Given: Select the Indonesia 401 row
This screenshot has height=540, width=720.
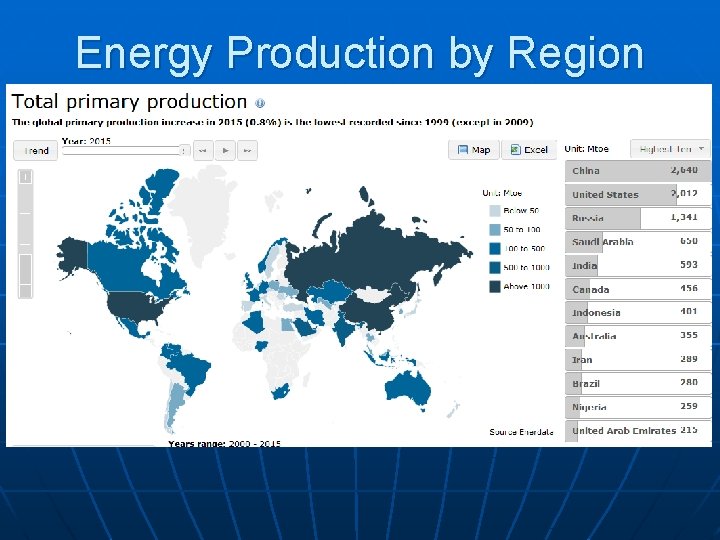Looking at the screenshot, I should pyautogui.click(x=638, y=313).
